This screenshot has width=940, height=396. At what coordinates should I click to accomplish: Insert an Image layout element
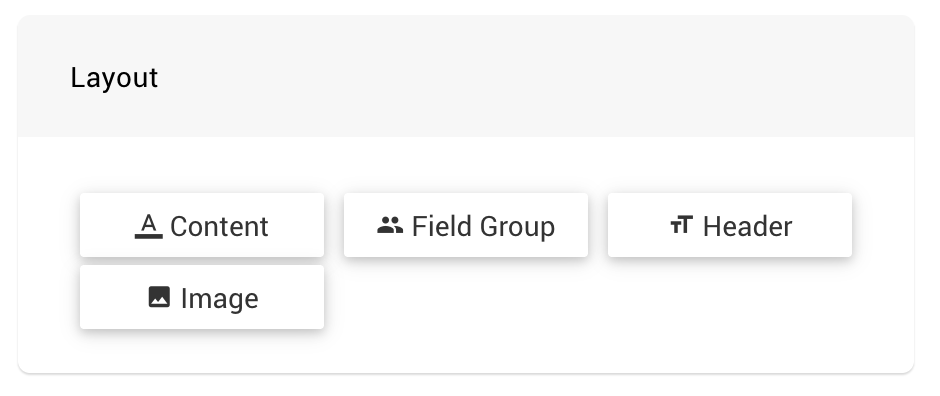coord(202,297)
